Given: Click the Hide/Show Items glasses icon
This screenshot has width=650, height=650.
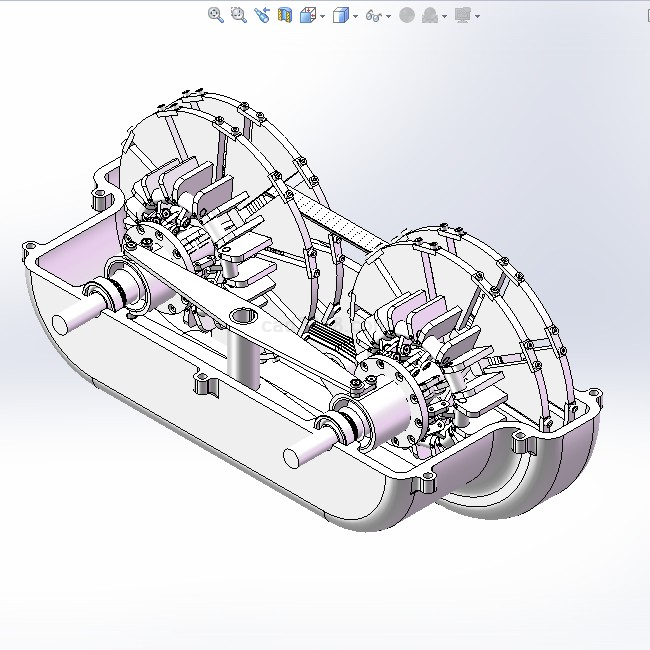Looking at the screenshot, I should click(373, 16).
